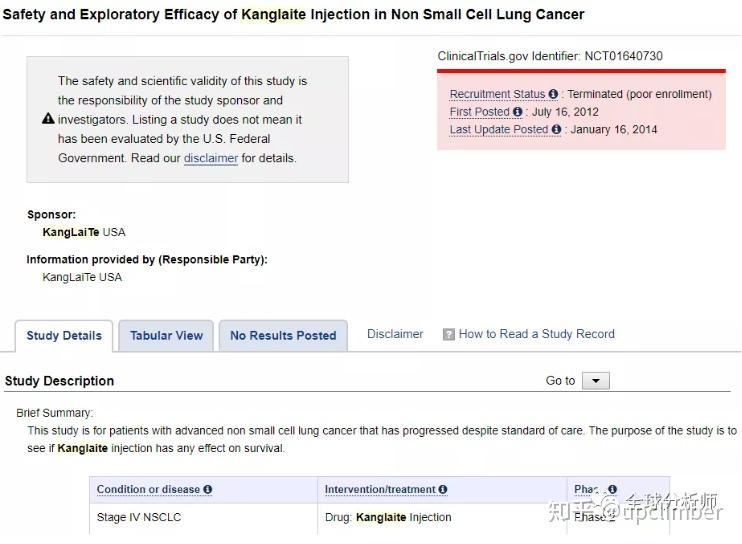
Task: Click info icon beside Recruitment Status
Action: (553, 94)
